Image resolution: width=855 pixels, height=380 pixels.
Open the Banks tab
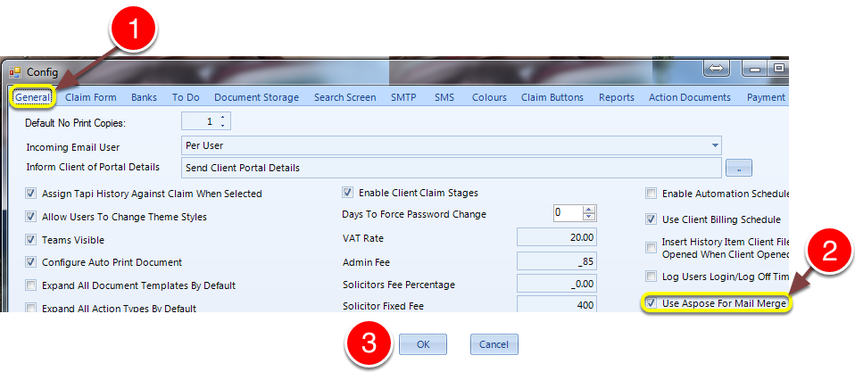(x=144, y=98)
